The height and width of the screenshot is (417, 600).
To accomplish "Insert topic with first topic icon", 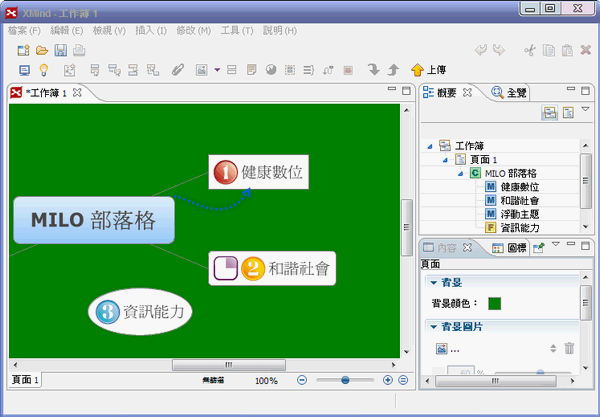I will pos(95,70).
